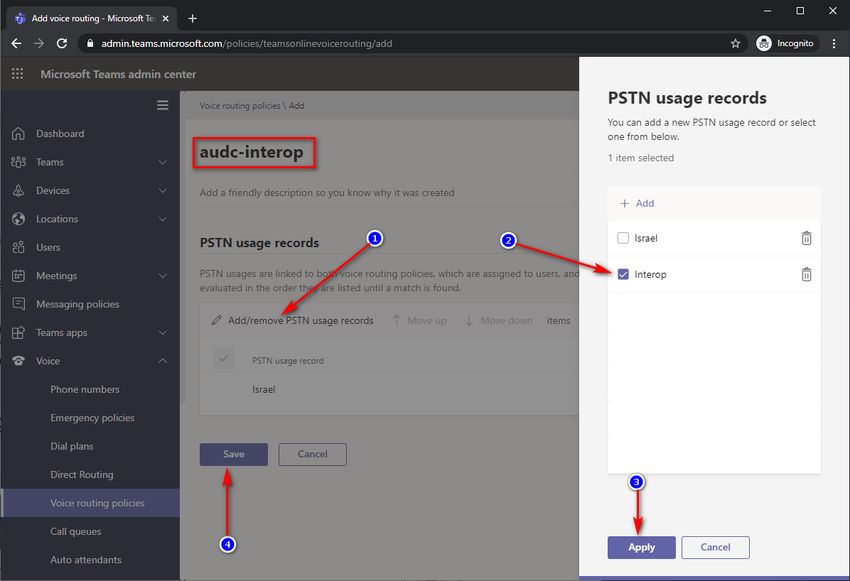Click the Dashboard home icon
The height and width of the screenshot is (581, 850).
[x=18, y=133]
